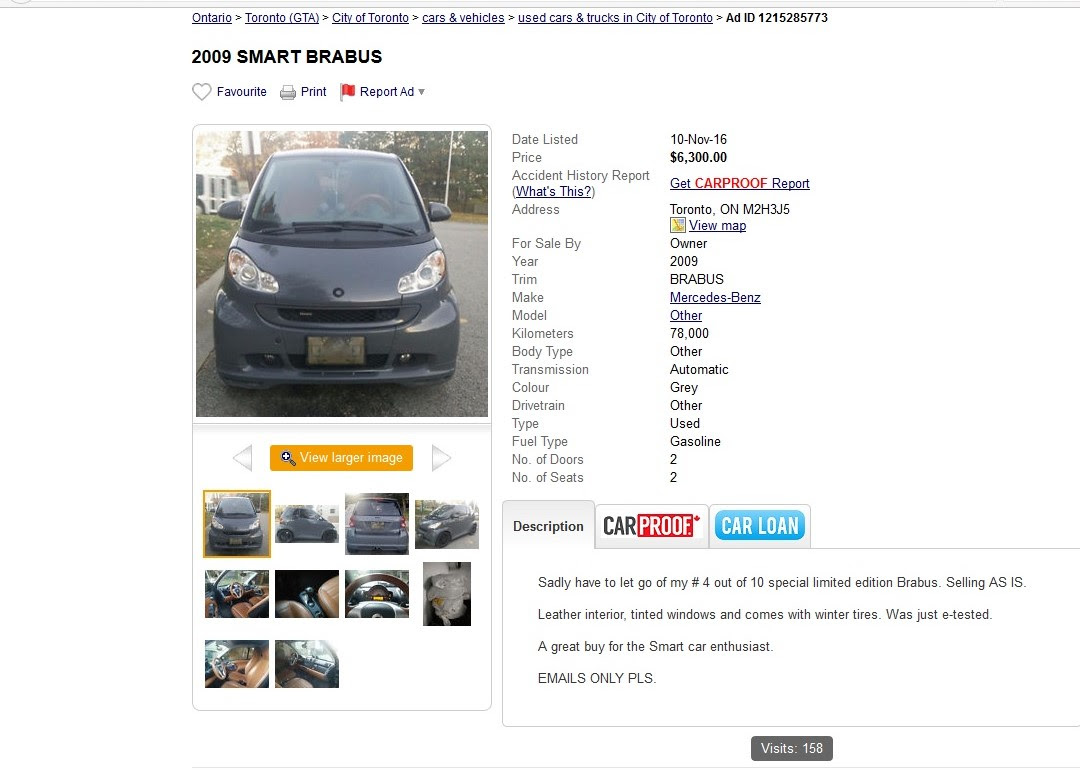This screenshot has width=1080, height=782.
Task: Open the Mercedes-Benz make link
Action: click(x=715, y=298)
